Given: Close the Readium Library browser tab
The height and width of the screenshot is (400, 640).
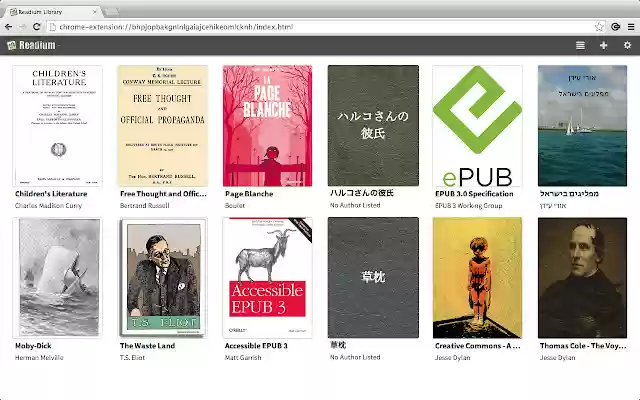Looking at the screenshot, I should pos(95,12).
